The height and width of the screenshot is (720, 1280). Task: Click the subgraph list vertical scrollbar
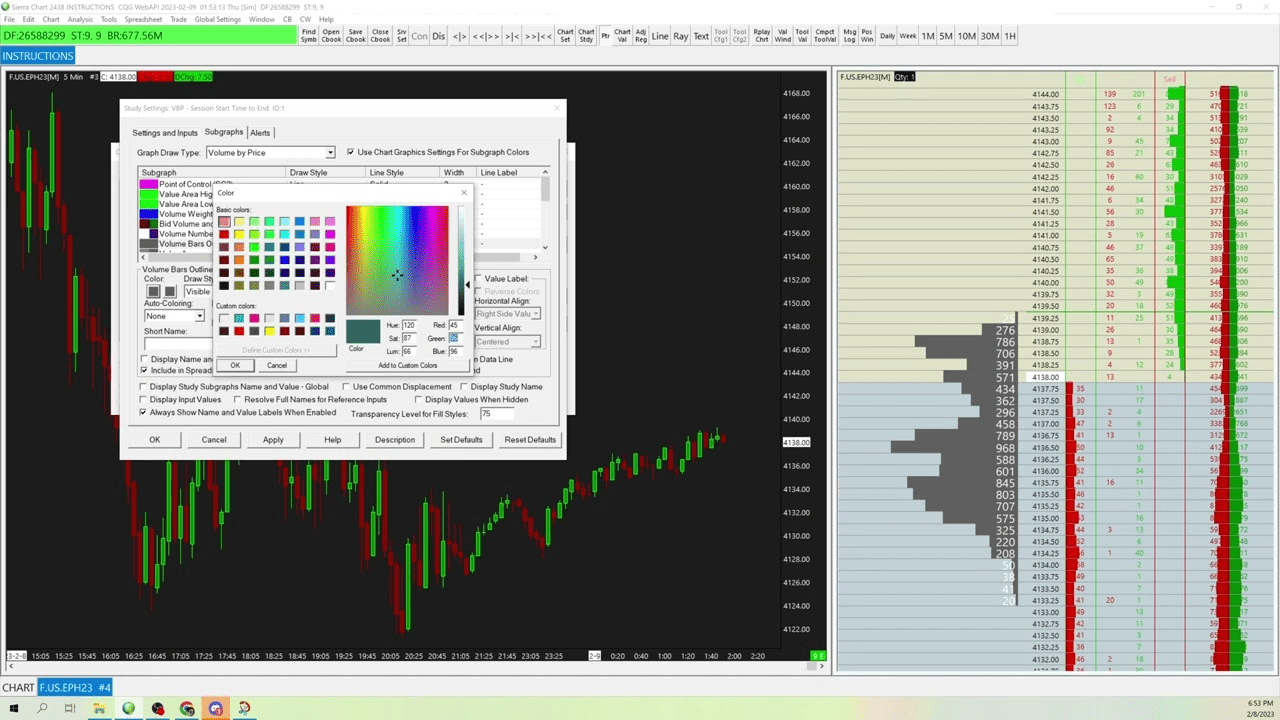click(x=545, y=210)
